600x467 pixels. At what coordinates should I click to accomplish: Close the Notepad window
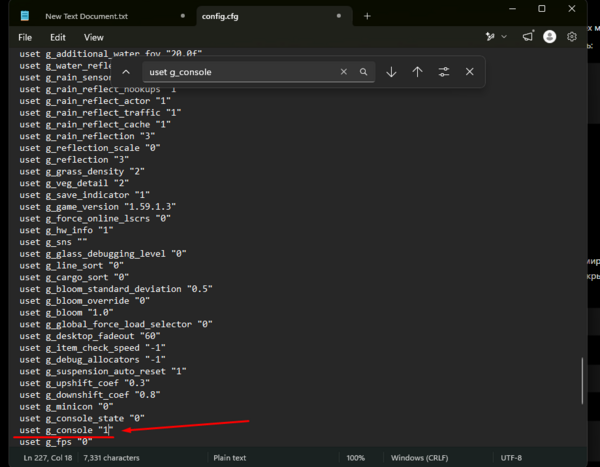(572, 8)
